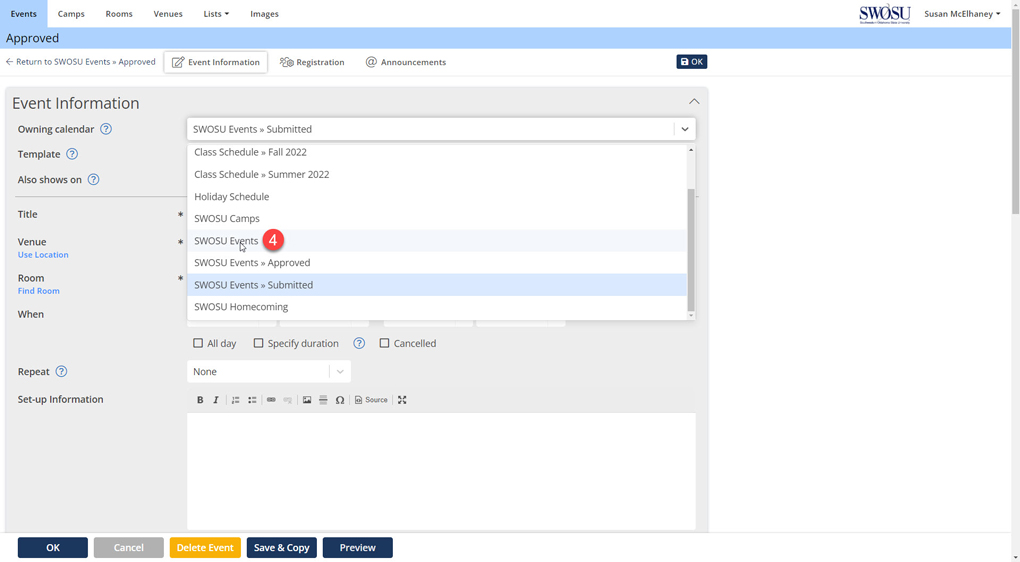The width and height of the screenshot is (1020, 562).
Task: Click the Cancel button
Action: tap(129, 548)
